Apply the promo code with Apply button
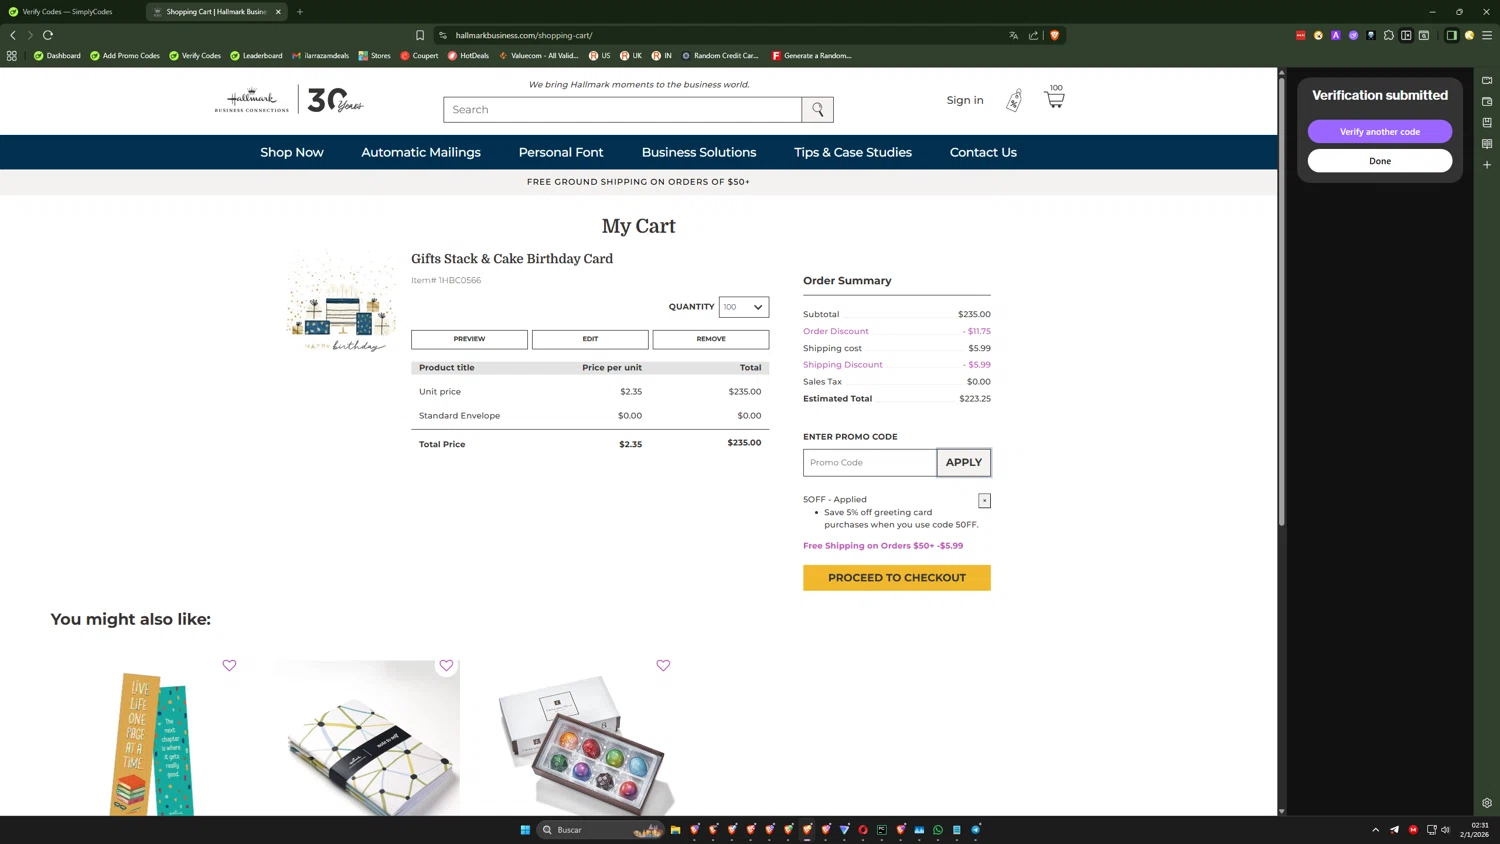 964,462
